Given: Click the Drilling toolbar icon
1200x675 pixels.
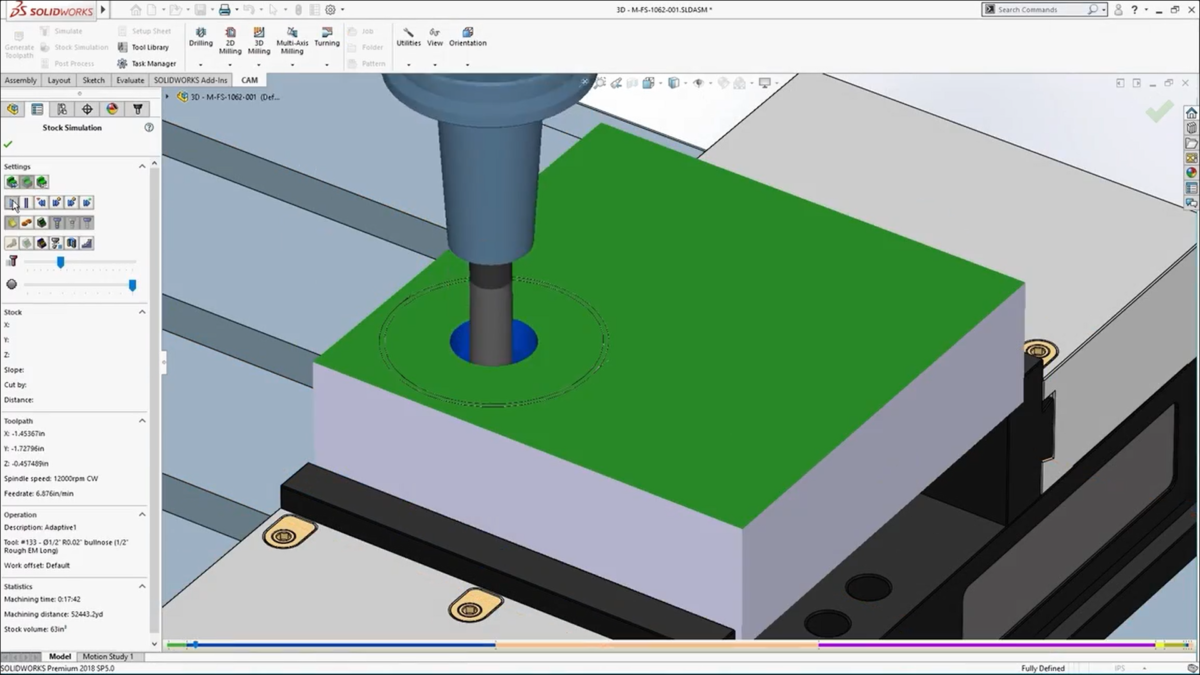Looking at the screenshot, I should (201, 32).
